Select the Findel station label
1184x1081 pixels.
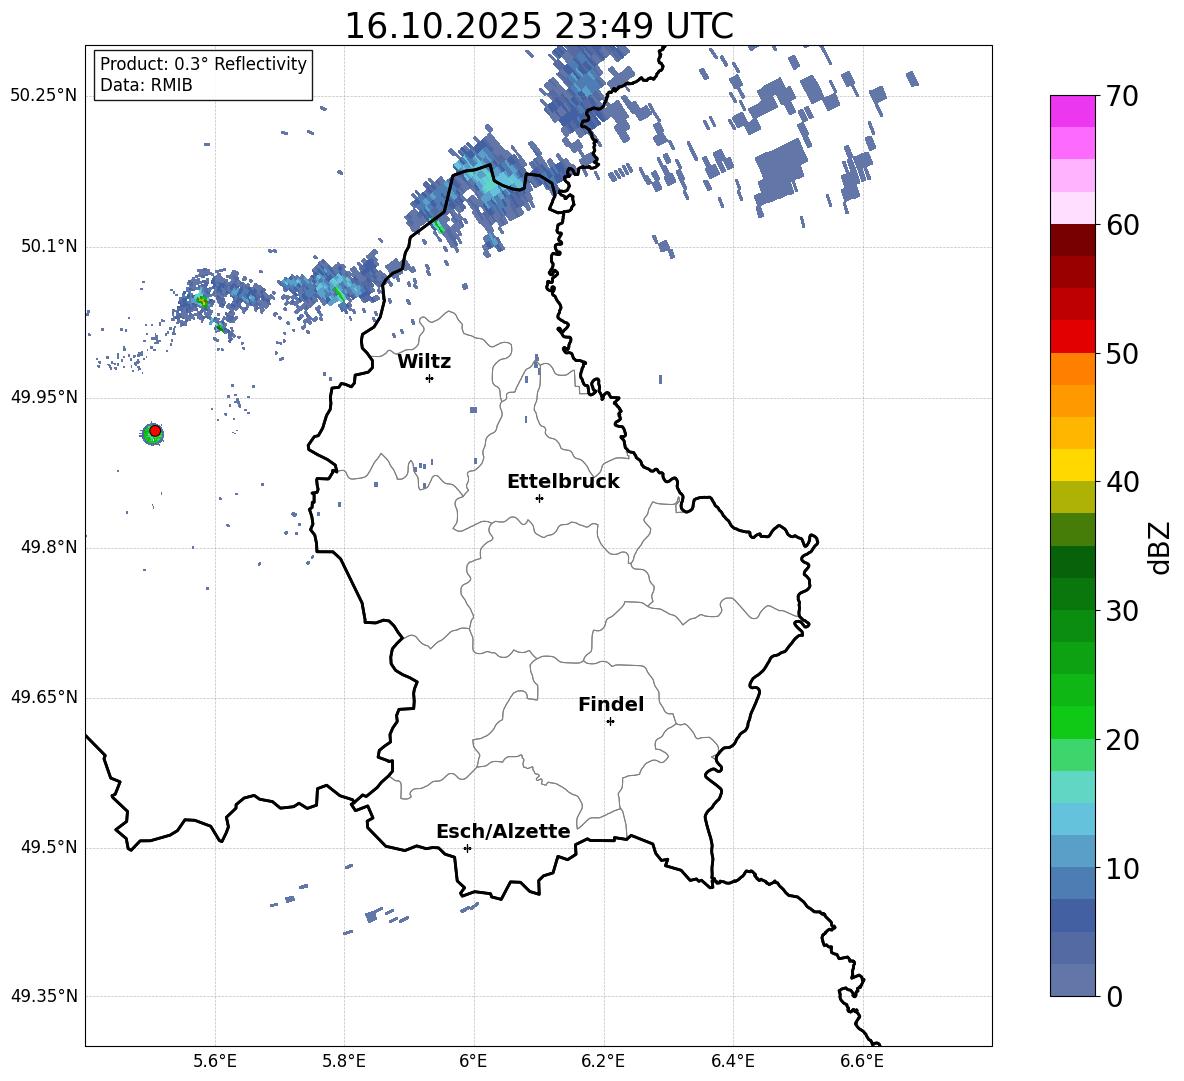pyautogui.click(x=611, y=704)
